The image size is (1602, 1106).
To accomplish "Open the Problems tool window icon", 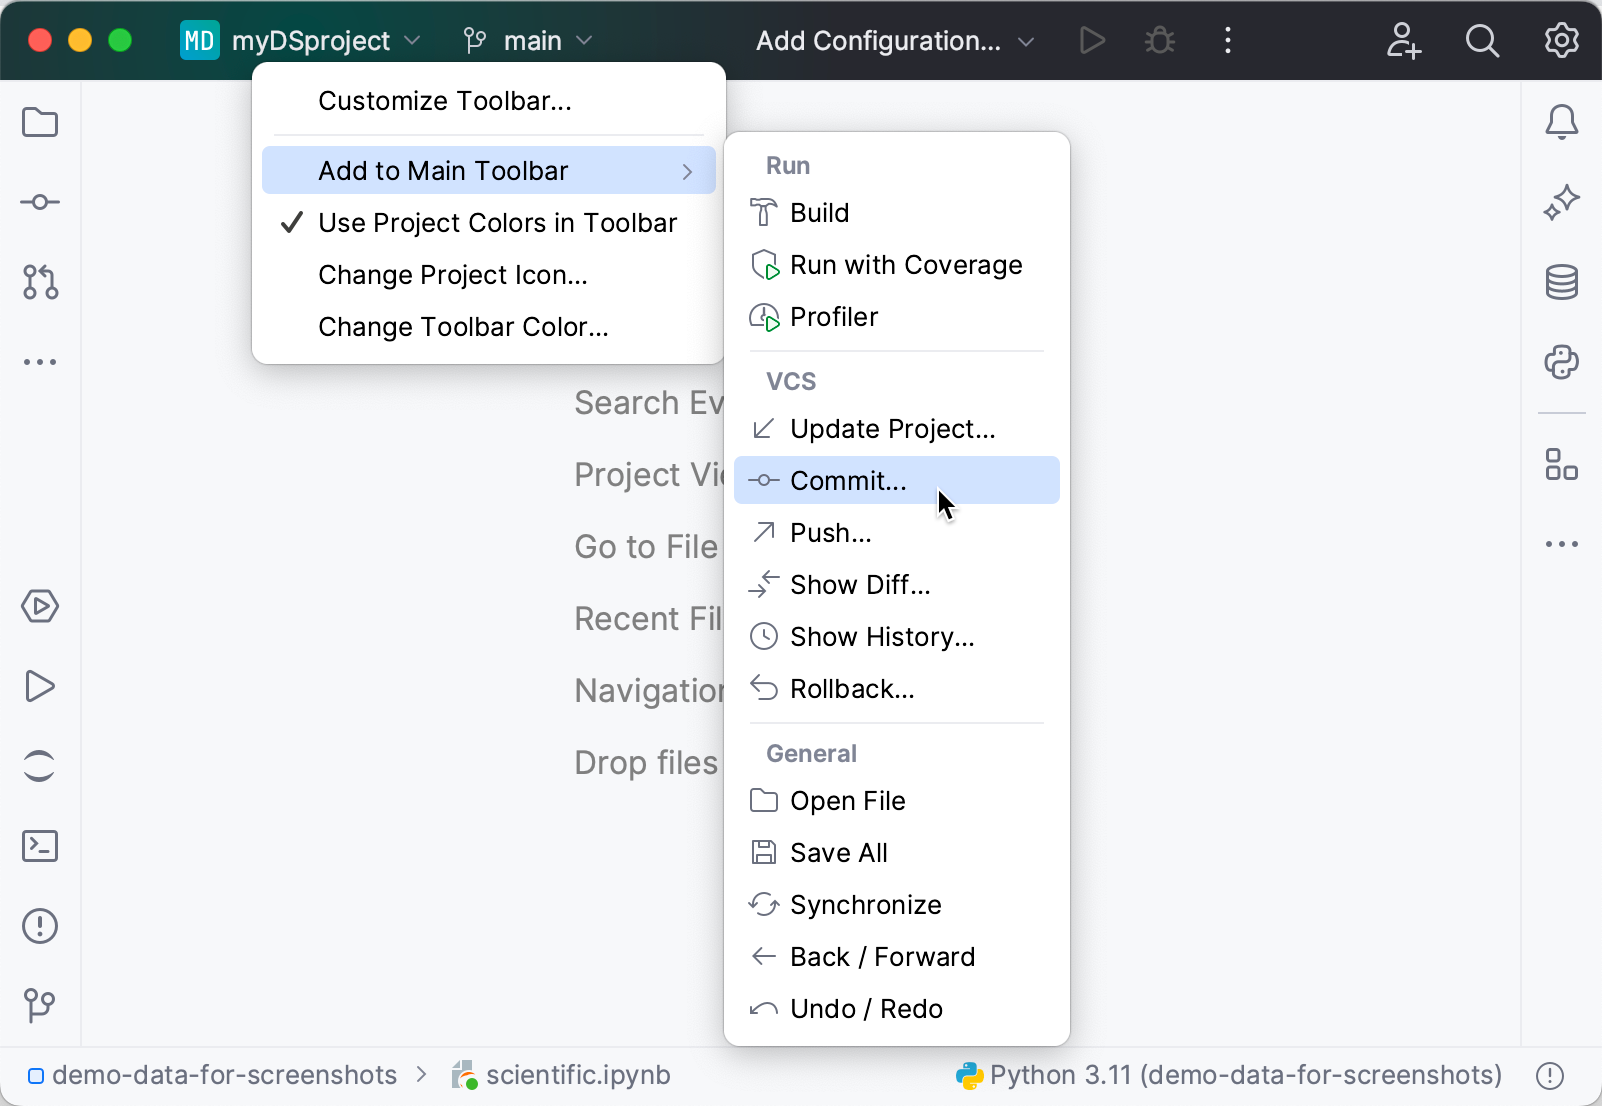I will (x=40, y=926).
